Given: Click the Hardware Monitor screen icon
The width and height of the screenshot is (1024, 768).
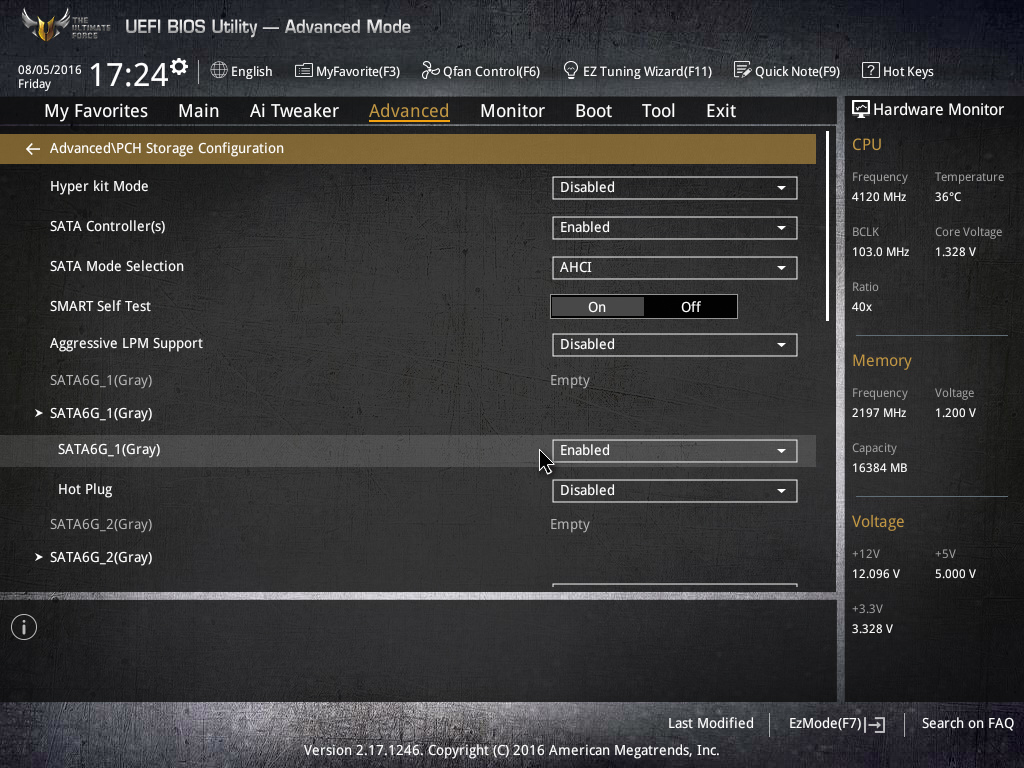Looking at the screenshot, I should point(861,110).
